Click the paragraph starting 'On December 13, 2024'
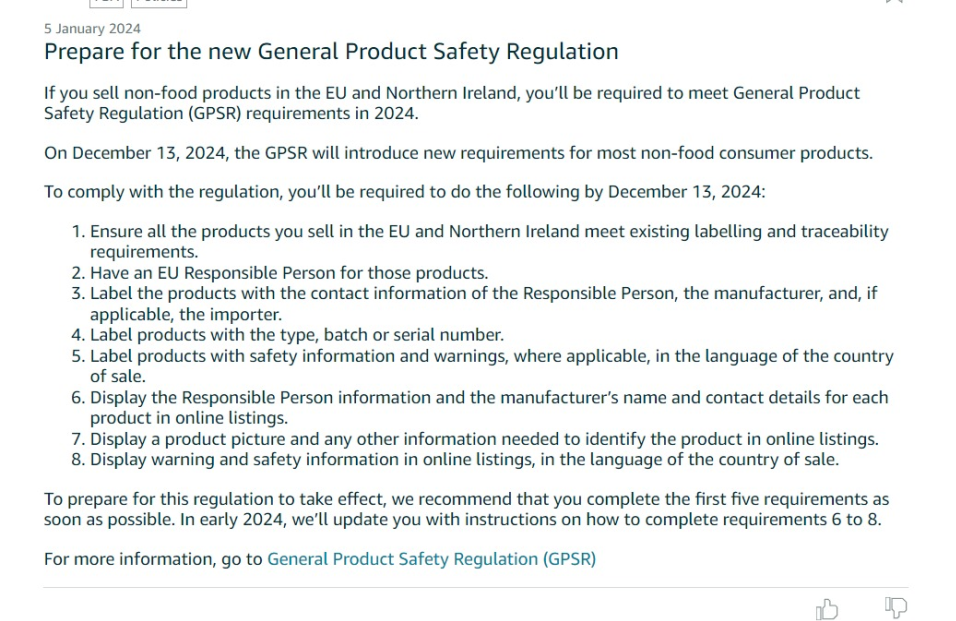 click(x=458, y=152)
